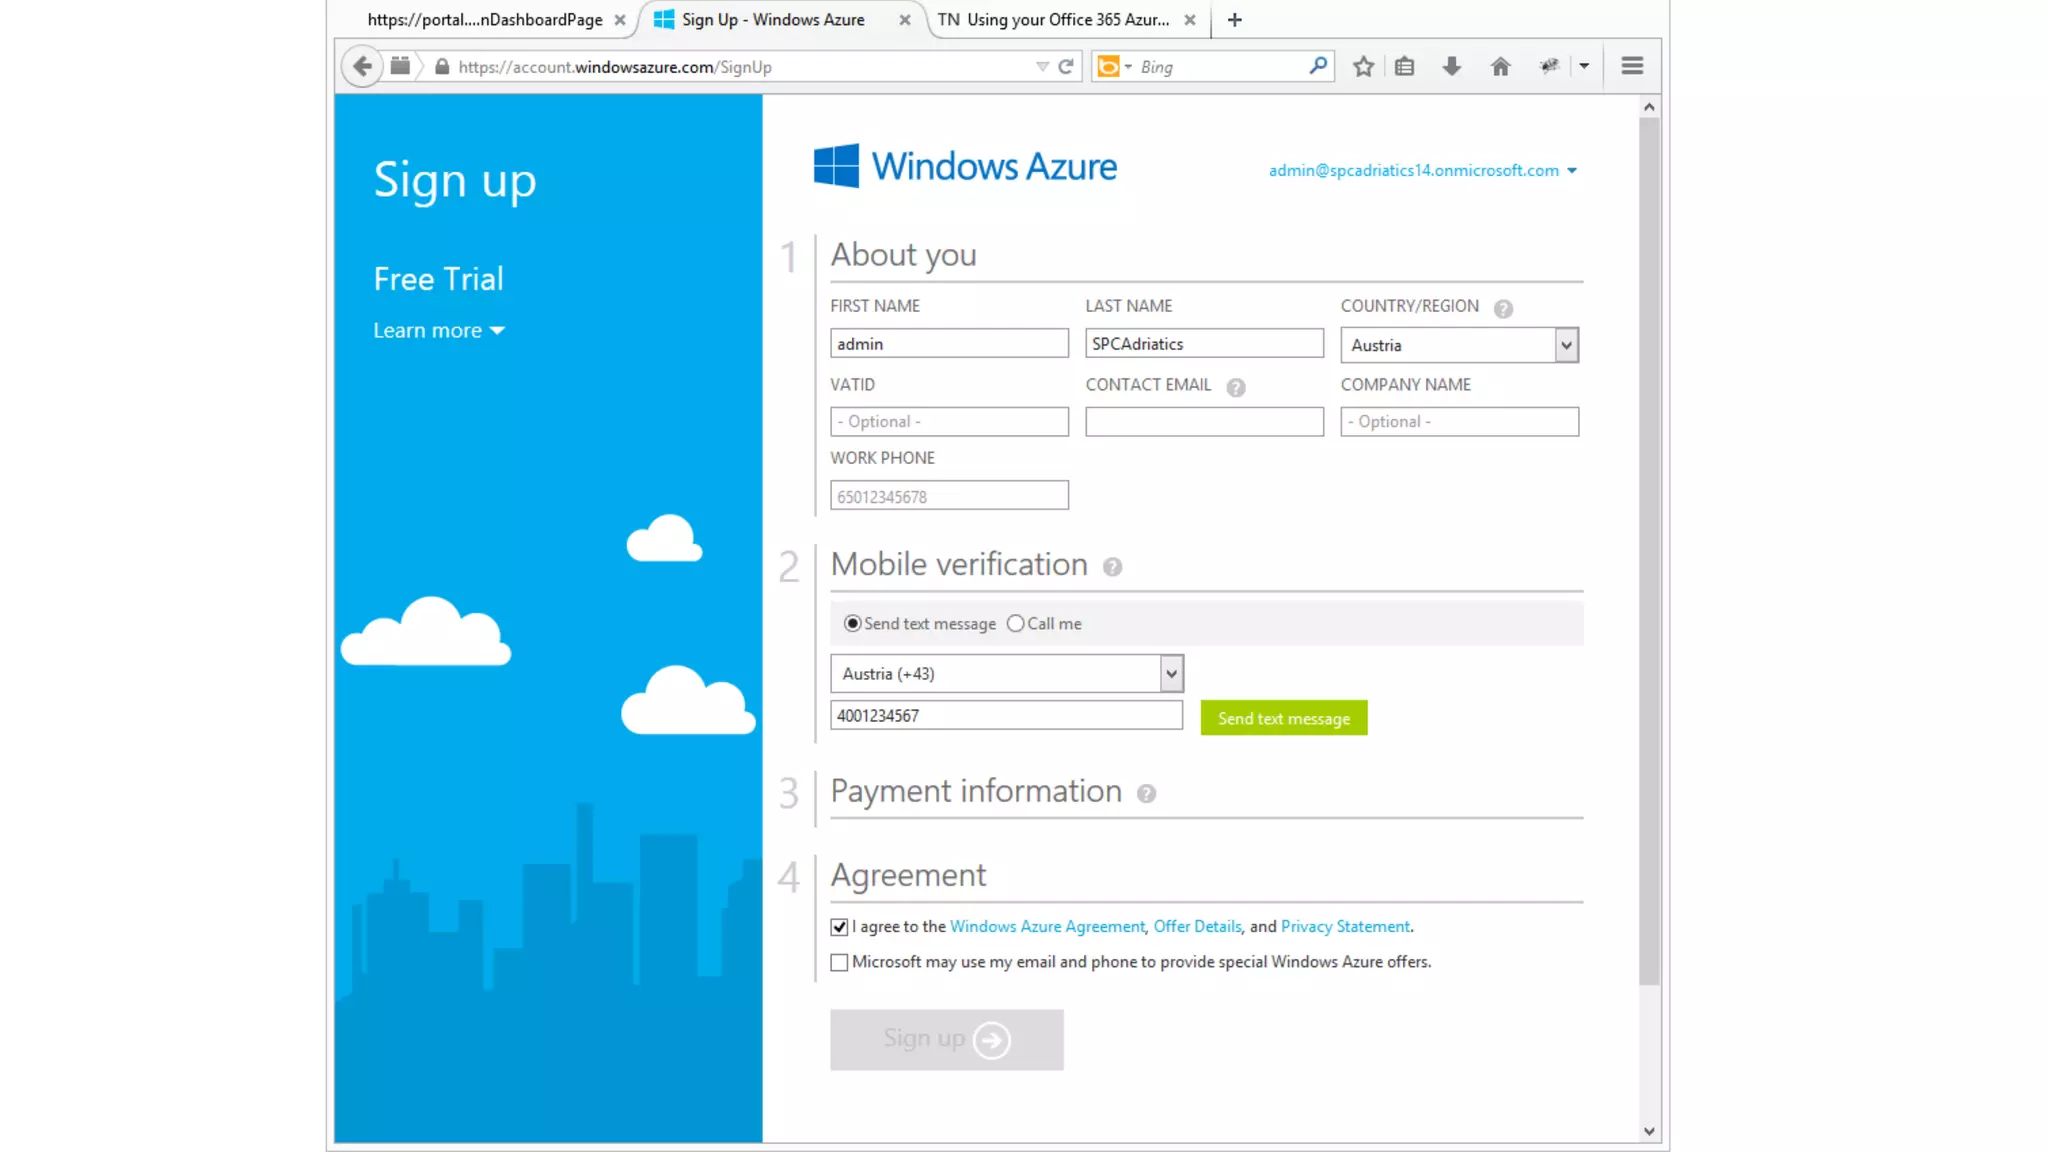Switch to the portal DashboardPage tab
This screenshot has height=1152, width=2048.
tap(484, 20)
